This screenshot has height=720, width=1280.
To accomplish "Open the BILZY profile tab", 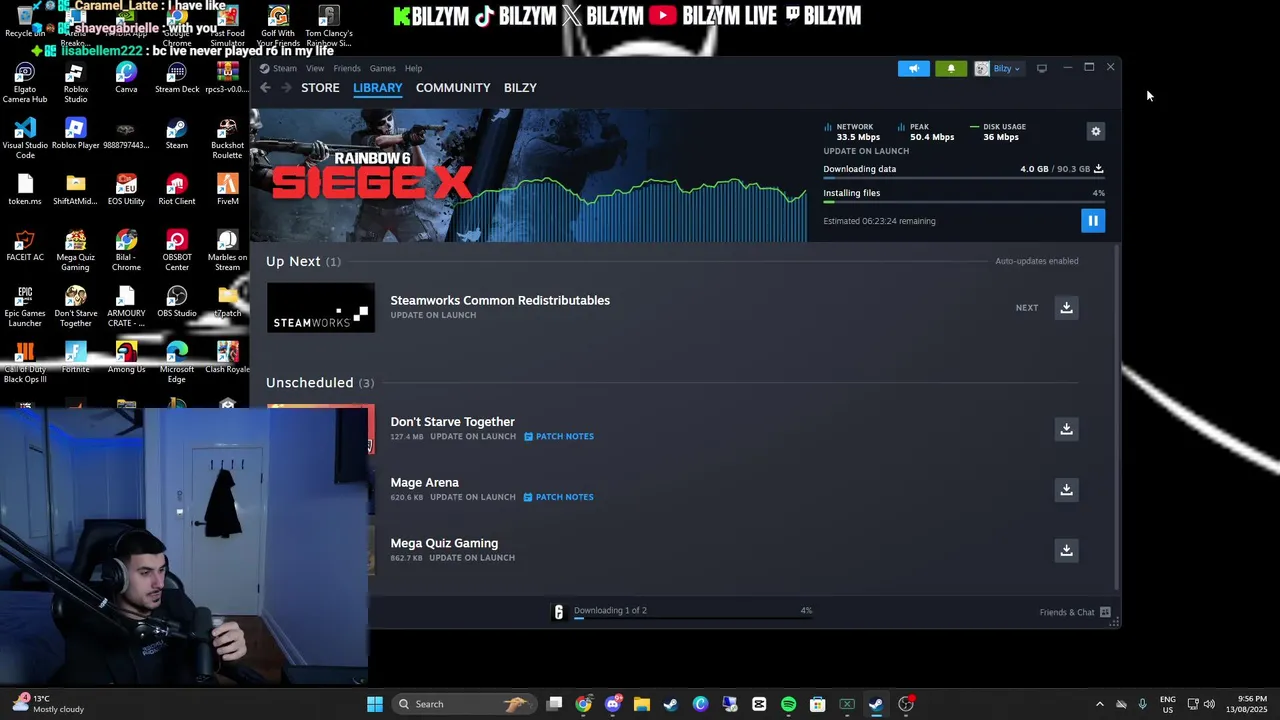I will pyautogui.click(x=520, y=88).
